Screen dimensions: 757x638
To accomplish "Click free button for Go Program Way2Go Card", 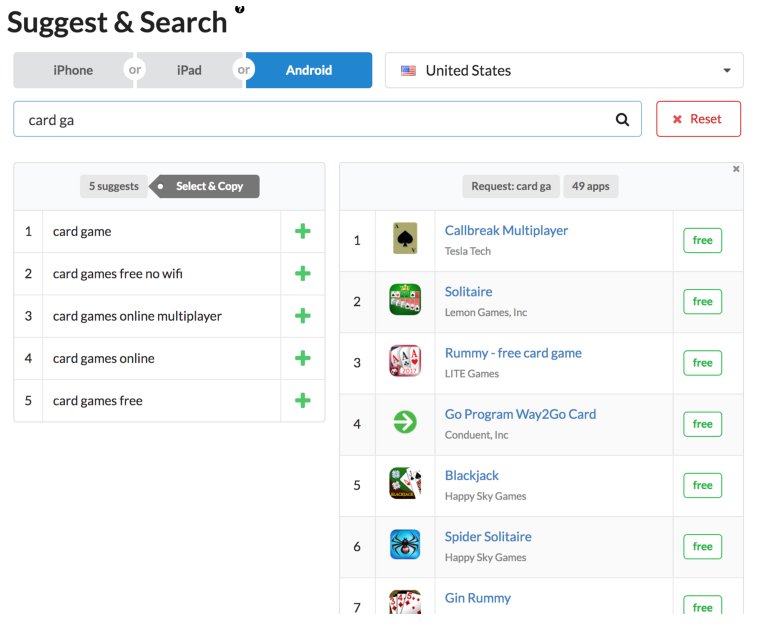I will point(702,424).
